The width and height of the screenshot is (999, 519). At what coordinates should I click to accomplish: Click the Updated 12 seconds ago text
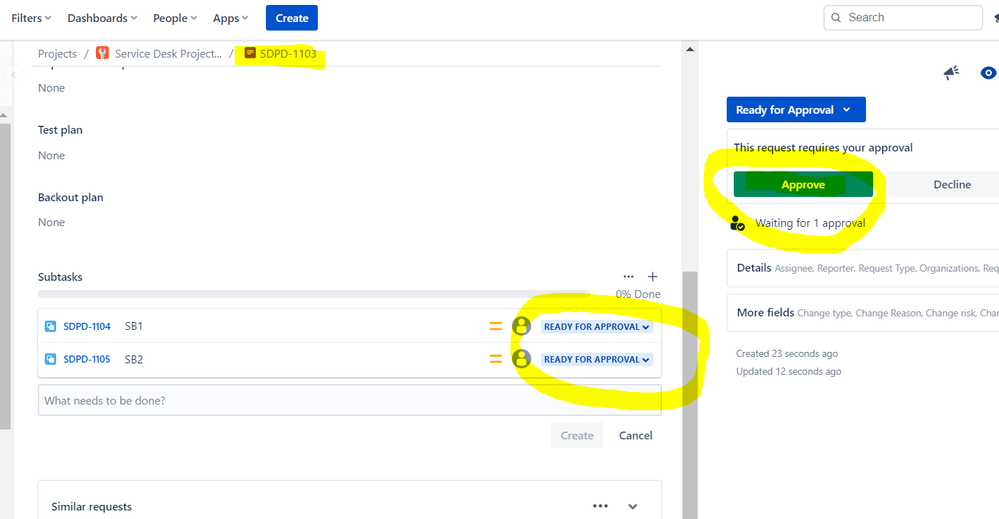pyautogui.click(x=789, y=371)
